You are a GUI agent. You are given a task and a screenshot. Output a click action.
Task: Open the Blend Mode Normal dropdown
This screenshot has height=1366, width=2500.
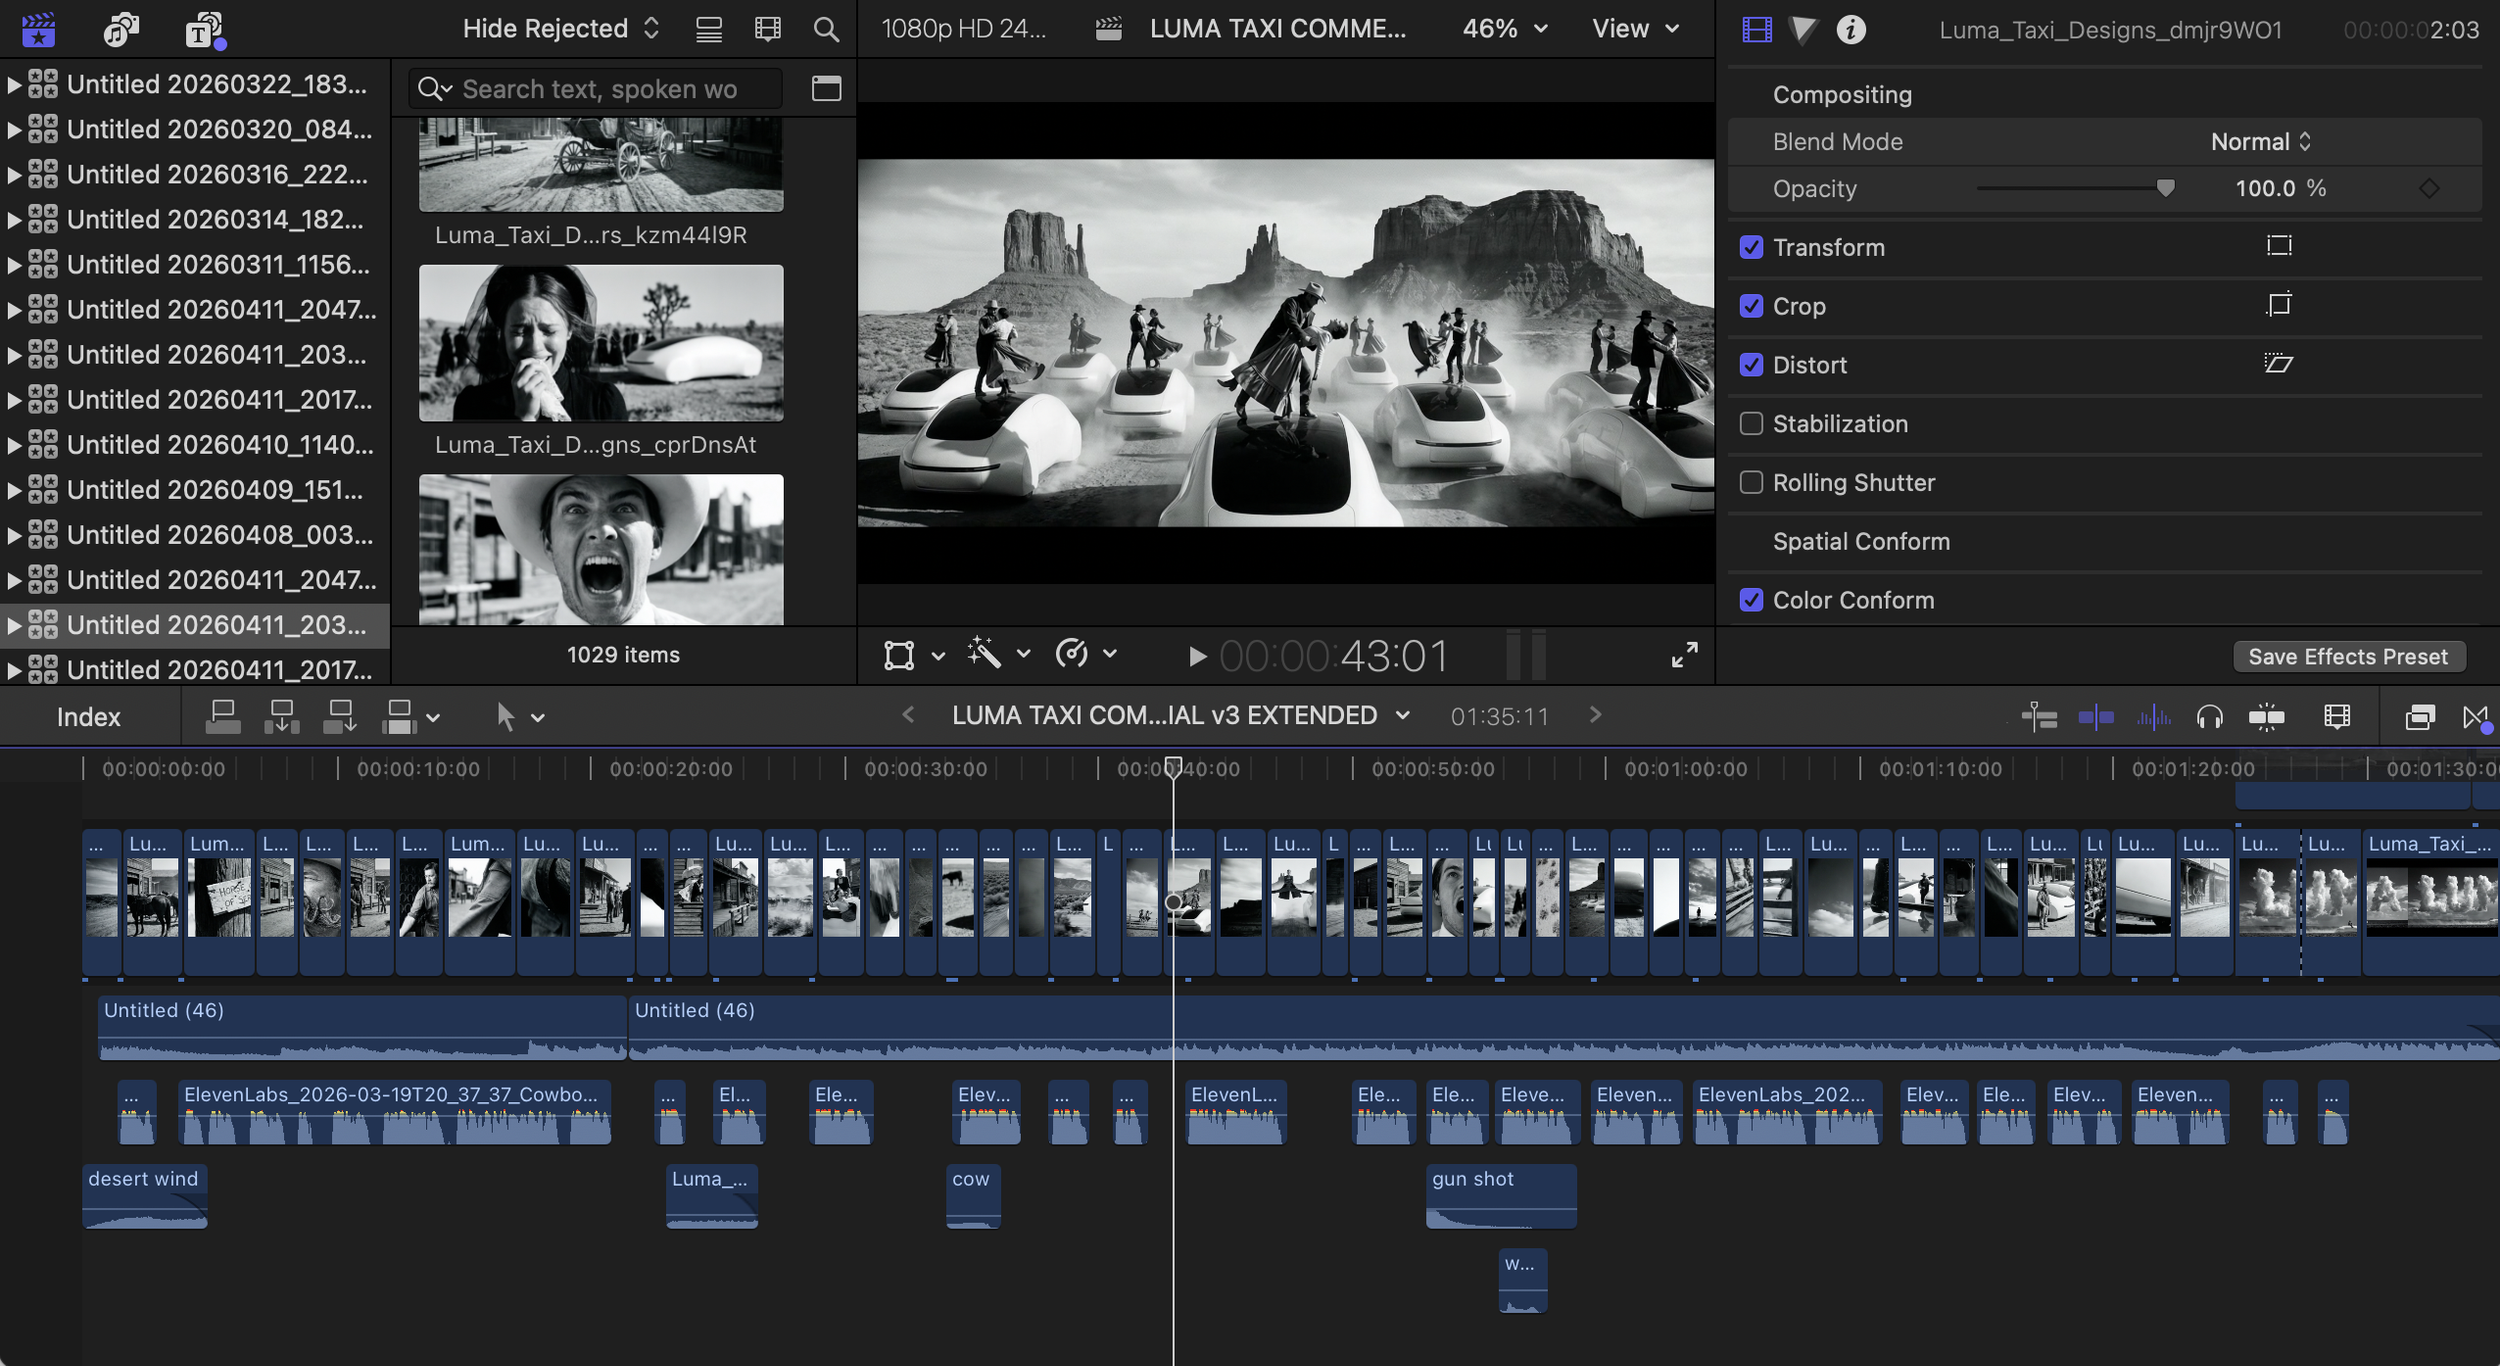(2260, 141)
